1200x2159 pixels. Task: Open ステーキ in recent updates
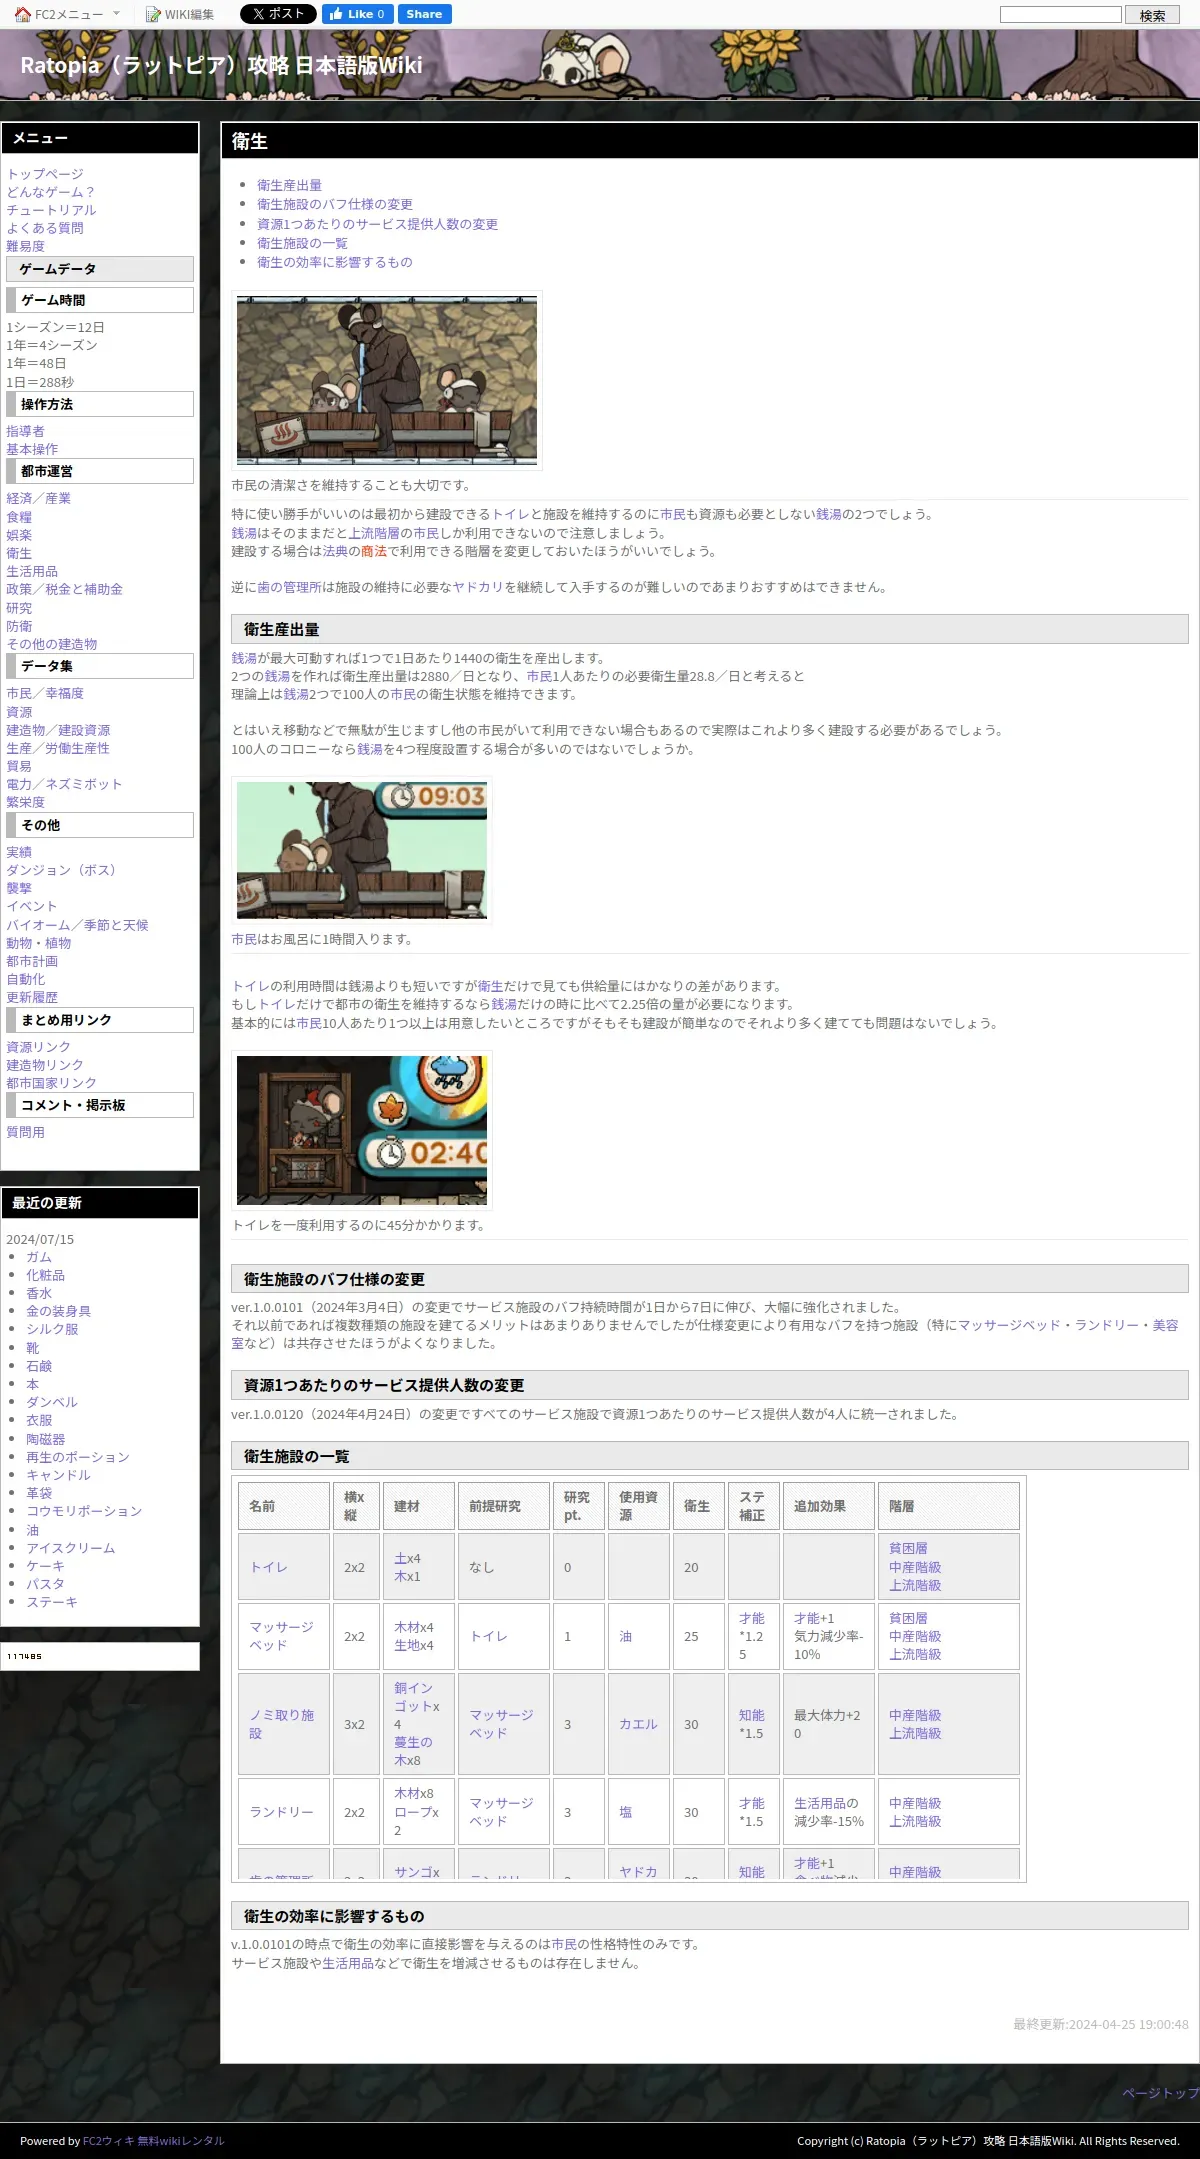pyautogui.click(x=52, y=1602)
